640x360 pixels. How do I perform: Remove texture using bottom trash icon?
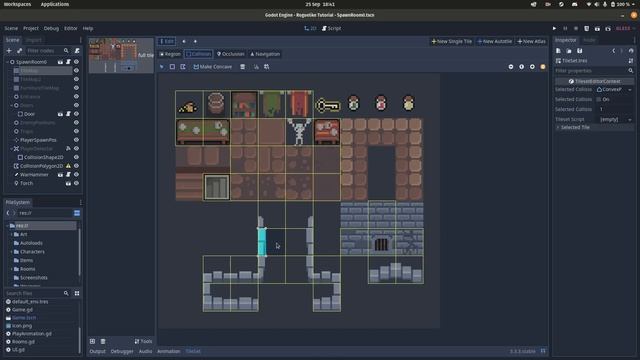[103, 341]
